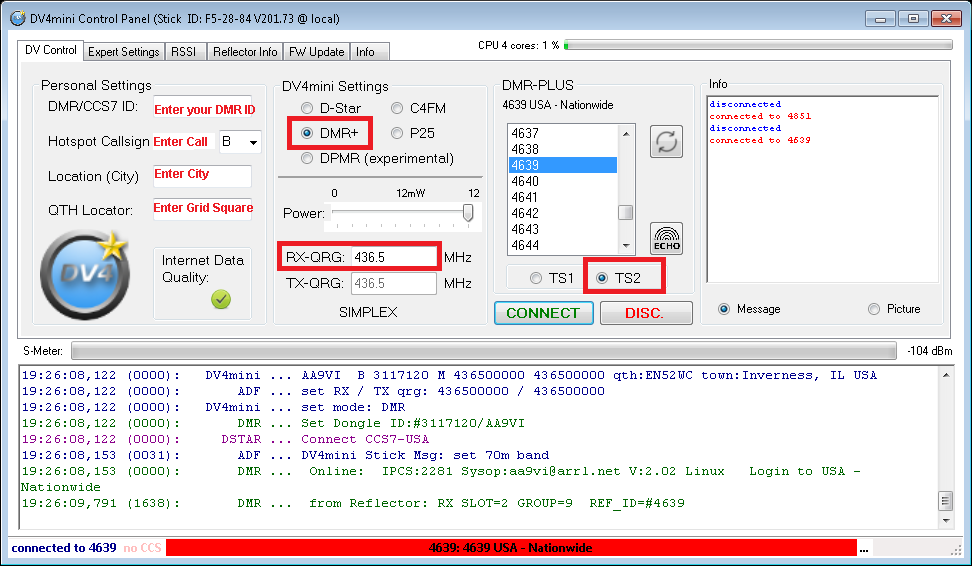Click log window scrollbar thumb

point(946,500)
